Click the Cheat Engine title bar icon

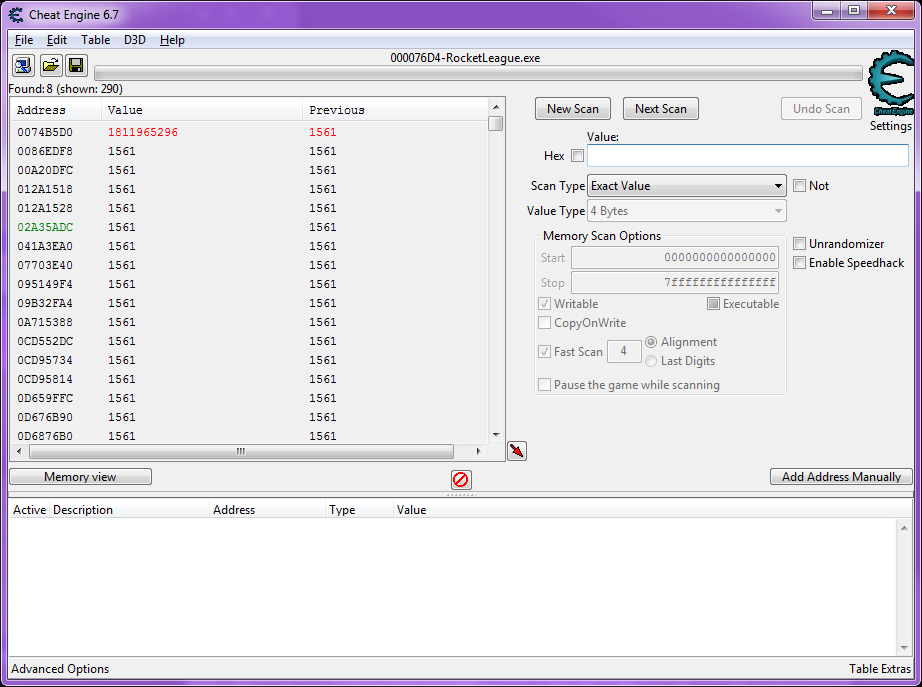(x=16, y=14)
